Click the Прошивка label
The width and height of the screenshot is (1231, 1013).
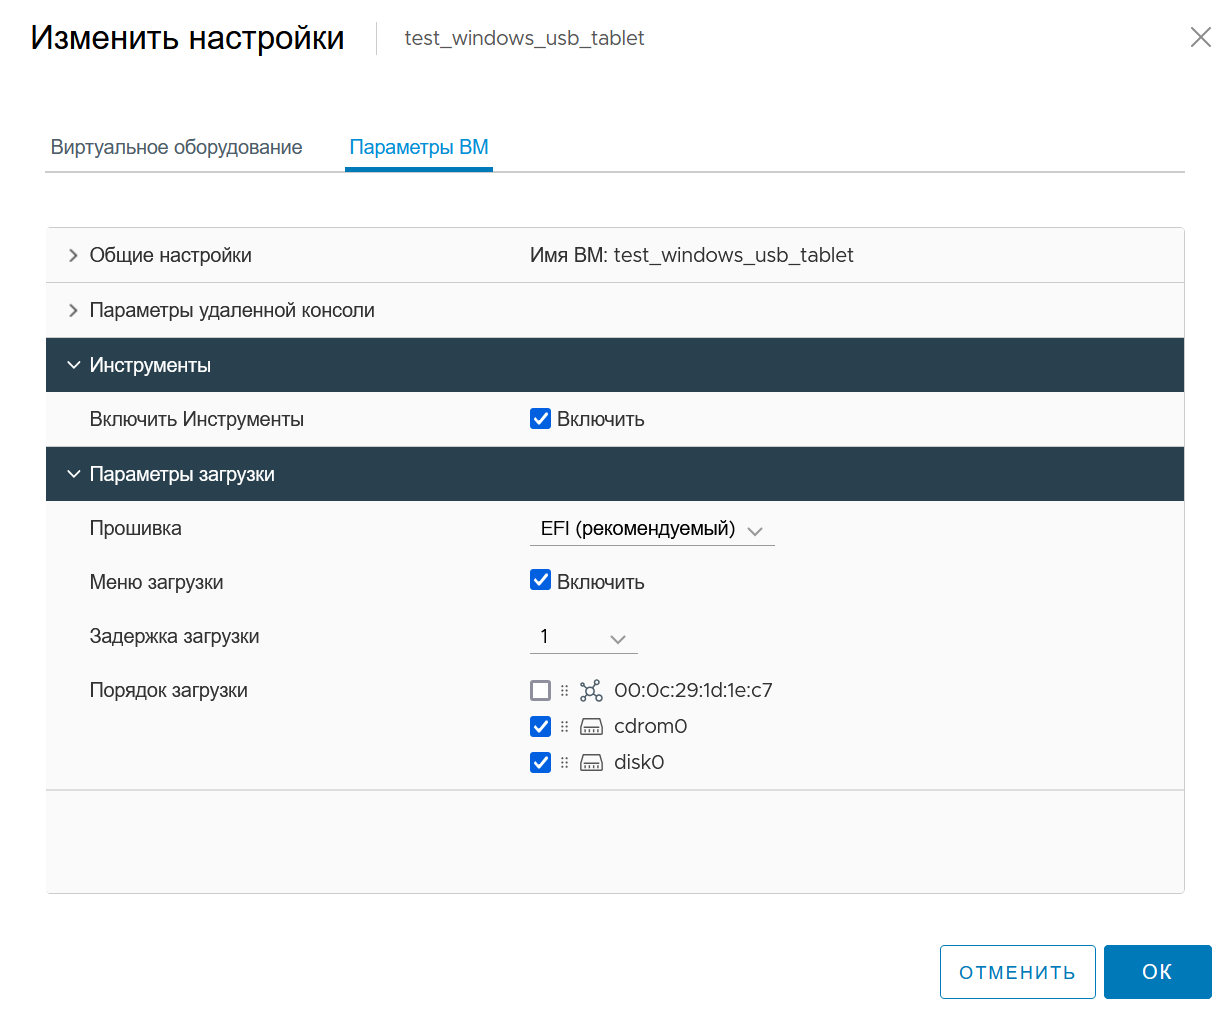[x=136, y=528]
